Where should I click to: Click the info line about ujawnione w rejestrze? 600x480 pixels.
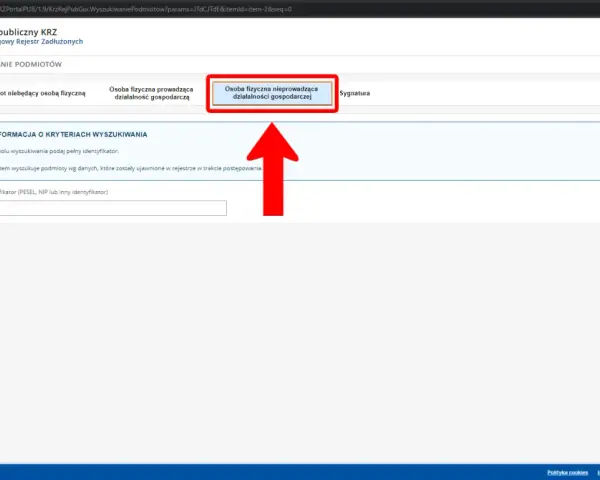pyautogui.click(x=131, y=168)
